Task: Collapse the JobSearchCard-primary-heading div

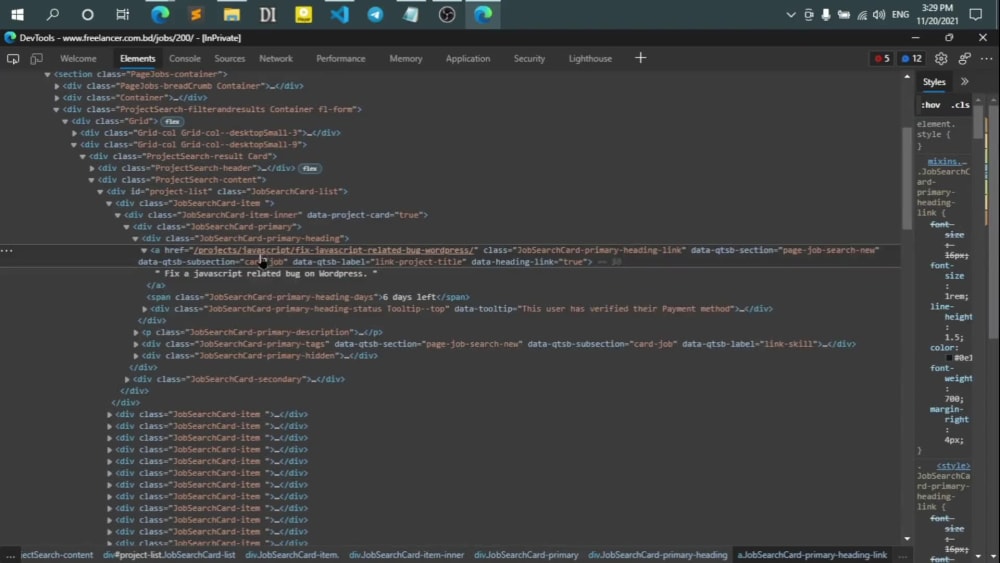Action: 135,238
